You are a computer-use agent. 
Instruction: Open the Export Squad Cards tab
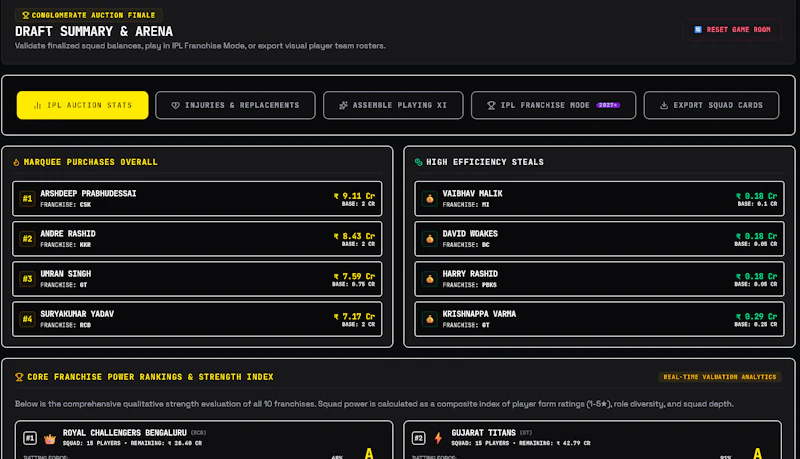(x=711, y=105)
